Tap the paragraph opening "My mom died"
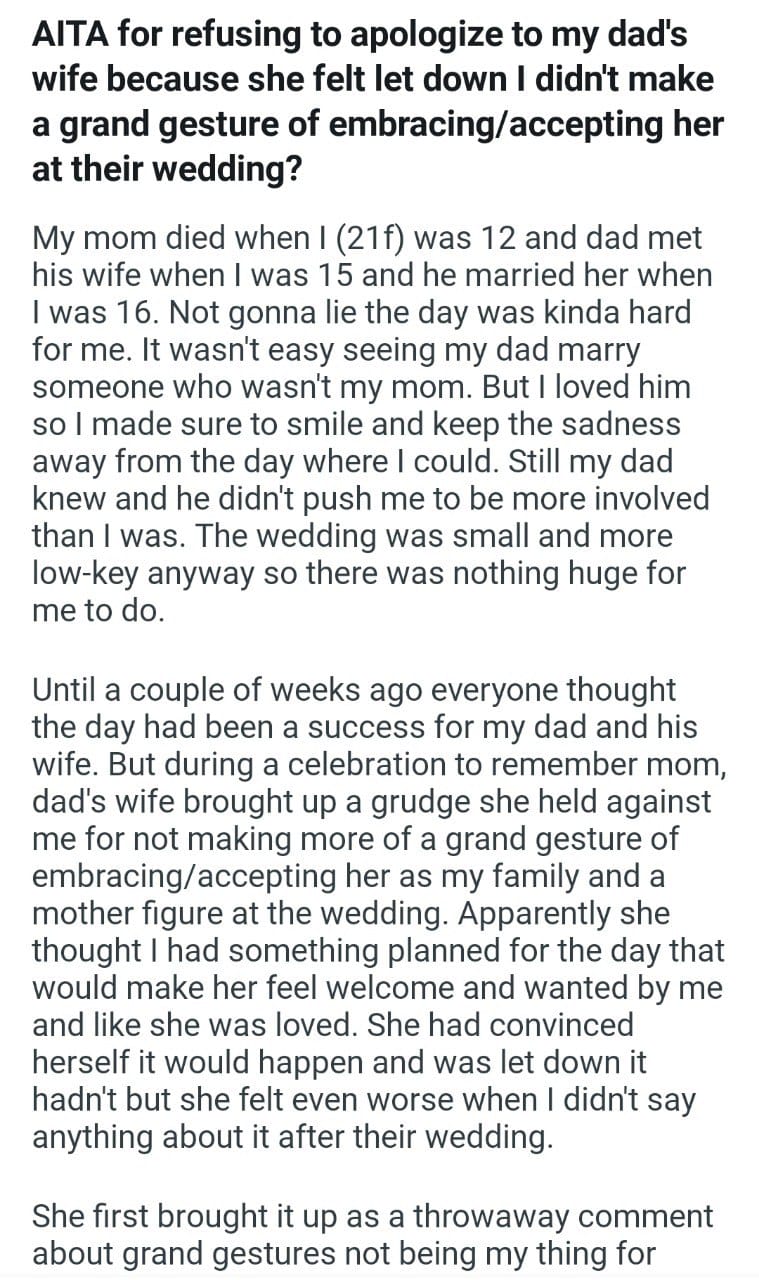 coord(370,423)
